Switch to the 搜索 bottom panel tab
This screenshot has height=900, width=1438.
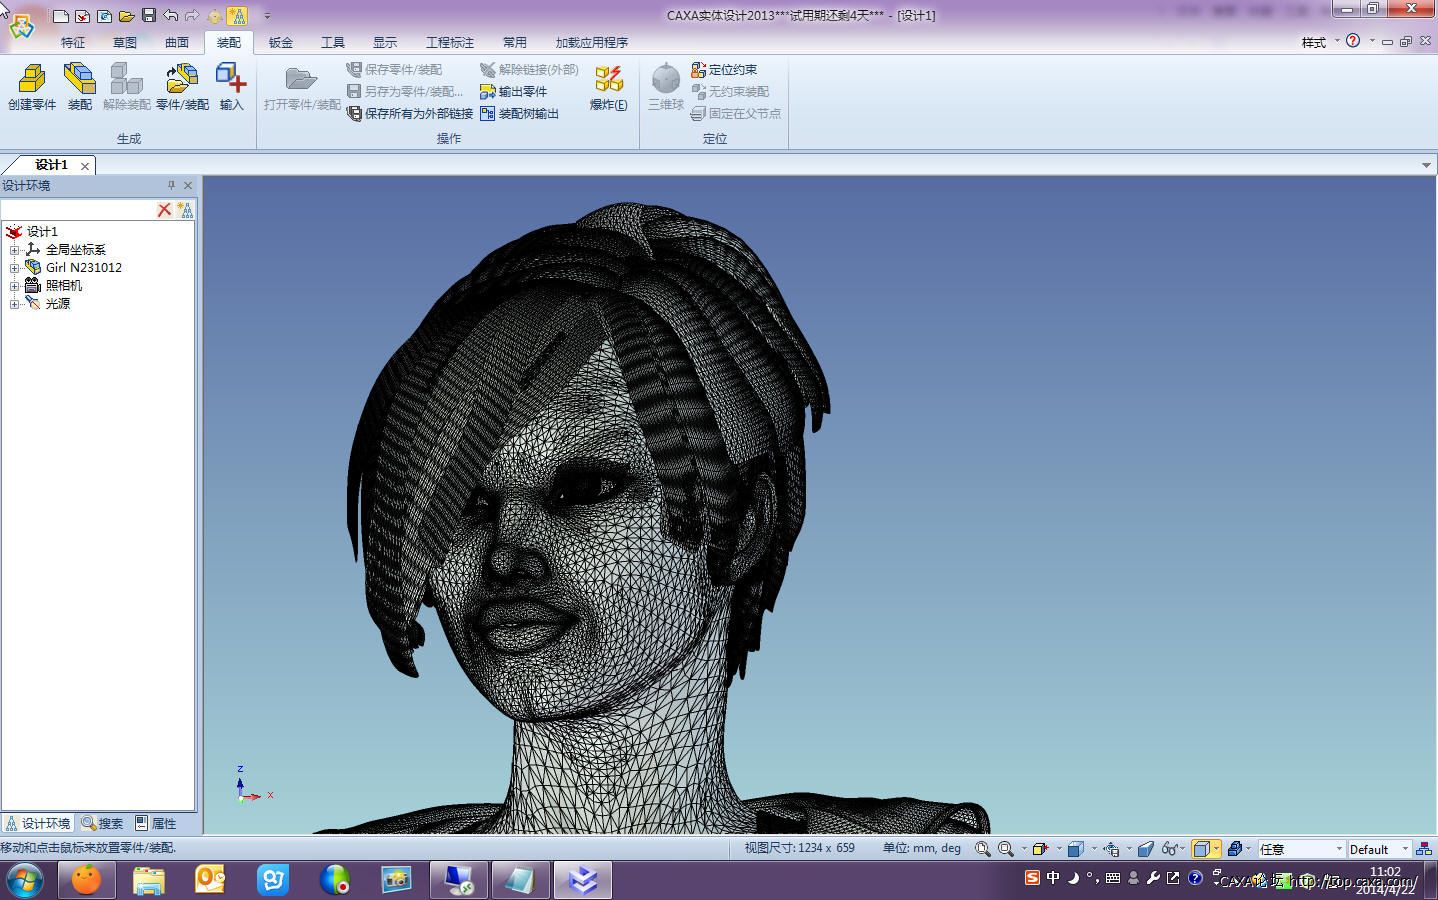point(102,823)
